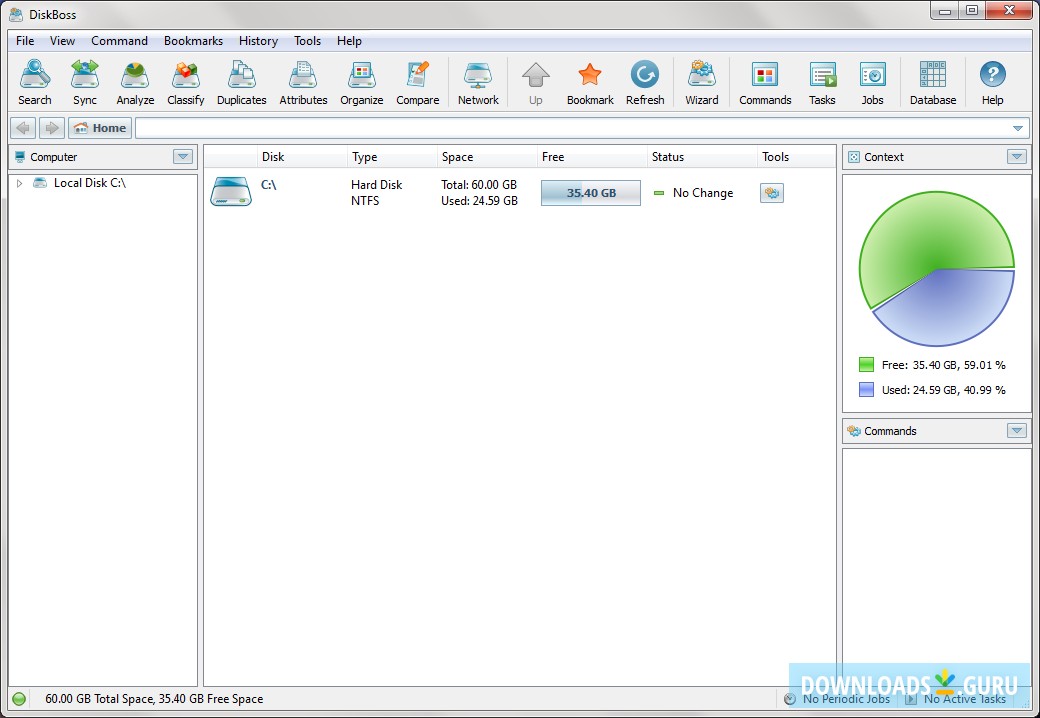The height and width of the screenshot is (718, 1040).
Task: Open the View menu
Action: tap(62, 40)
